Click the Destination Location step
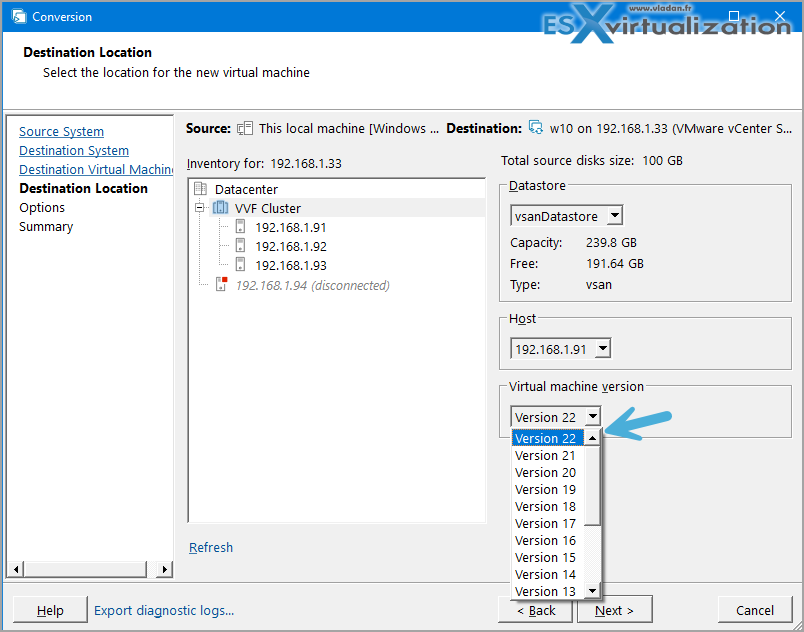The width and height of the screenshot is (804, 632). pyautogui.click(x=84, y=188)
